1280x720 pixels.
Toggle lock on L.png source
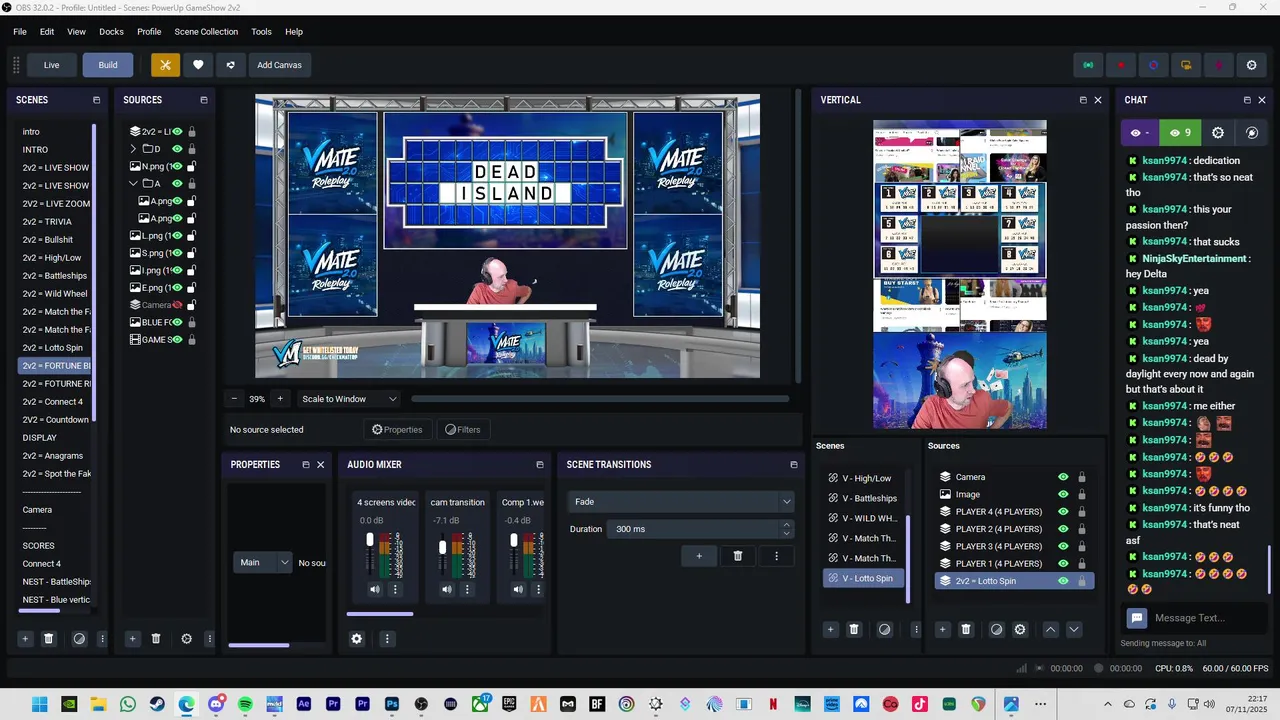pos(191,236)
